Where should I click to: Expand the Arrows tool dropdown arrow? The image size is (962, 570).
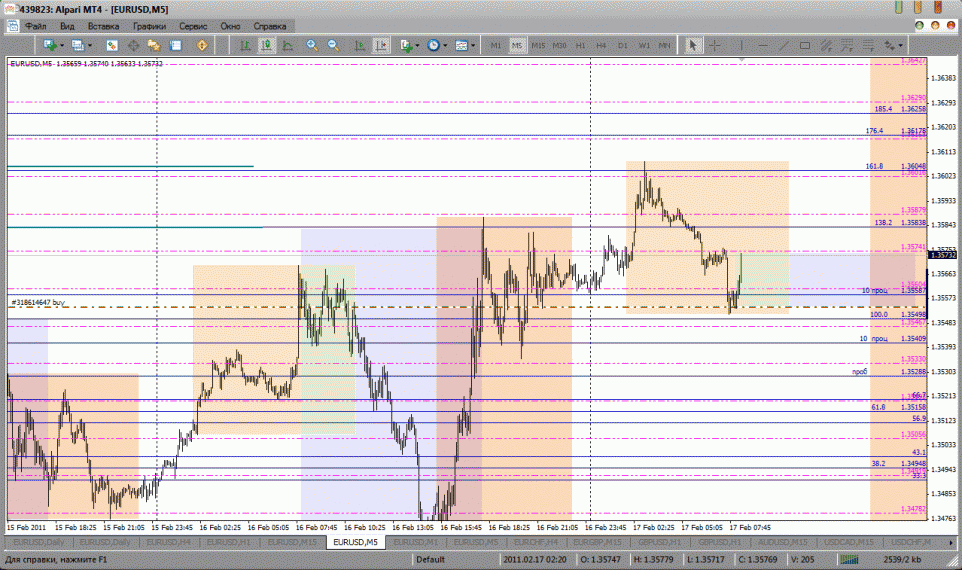click(x=900, y=45)
